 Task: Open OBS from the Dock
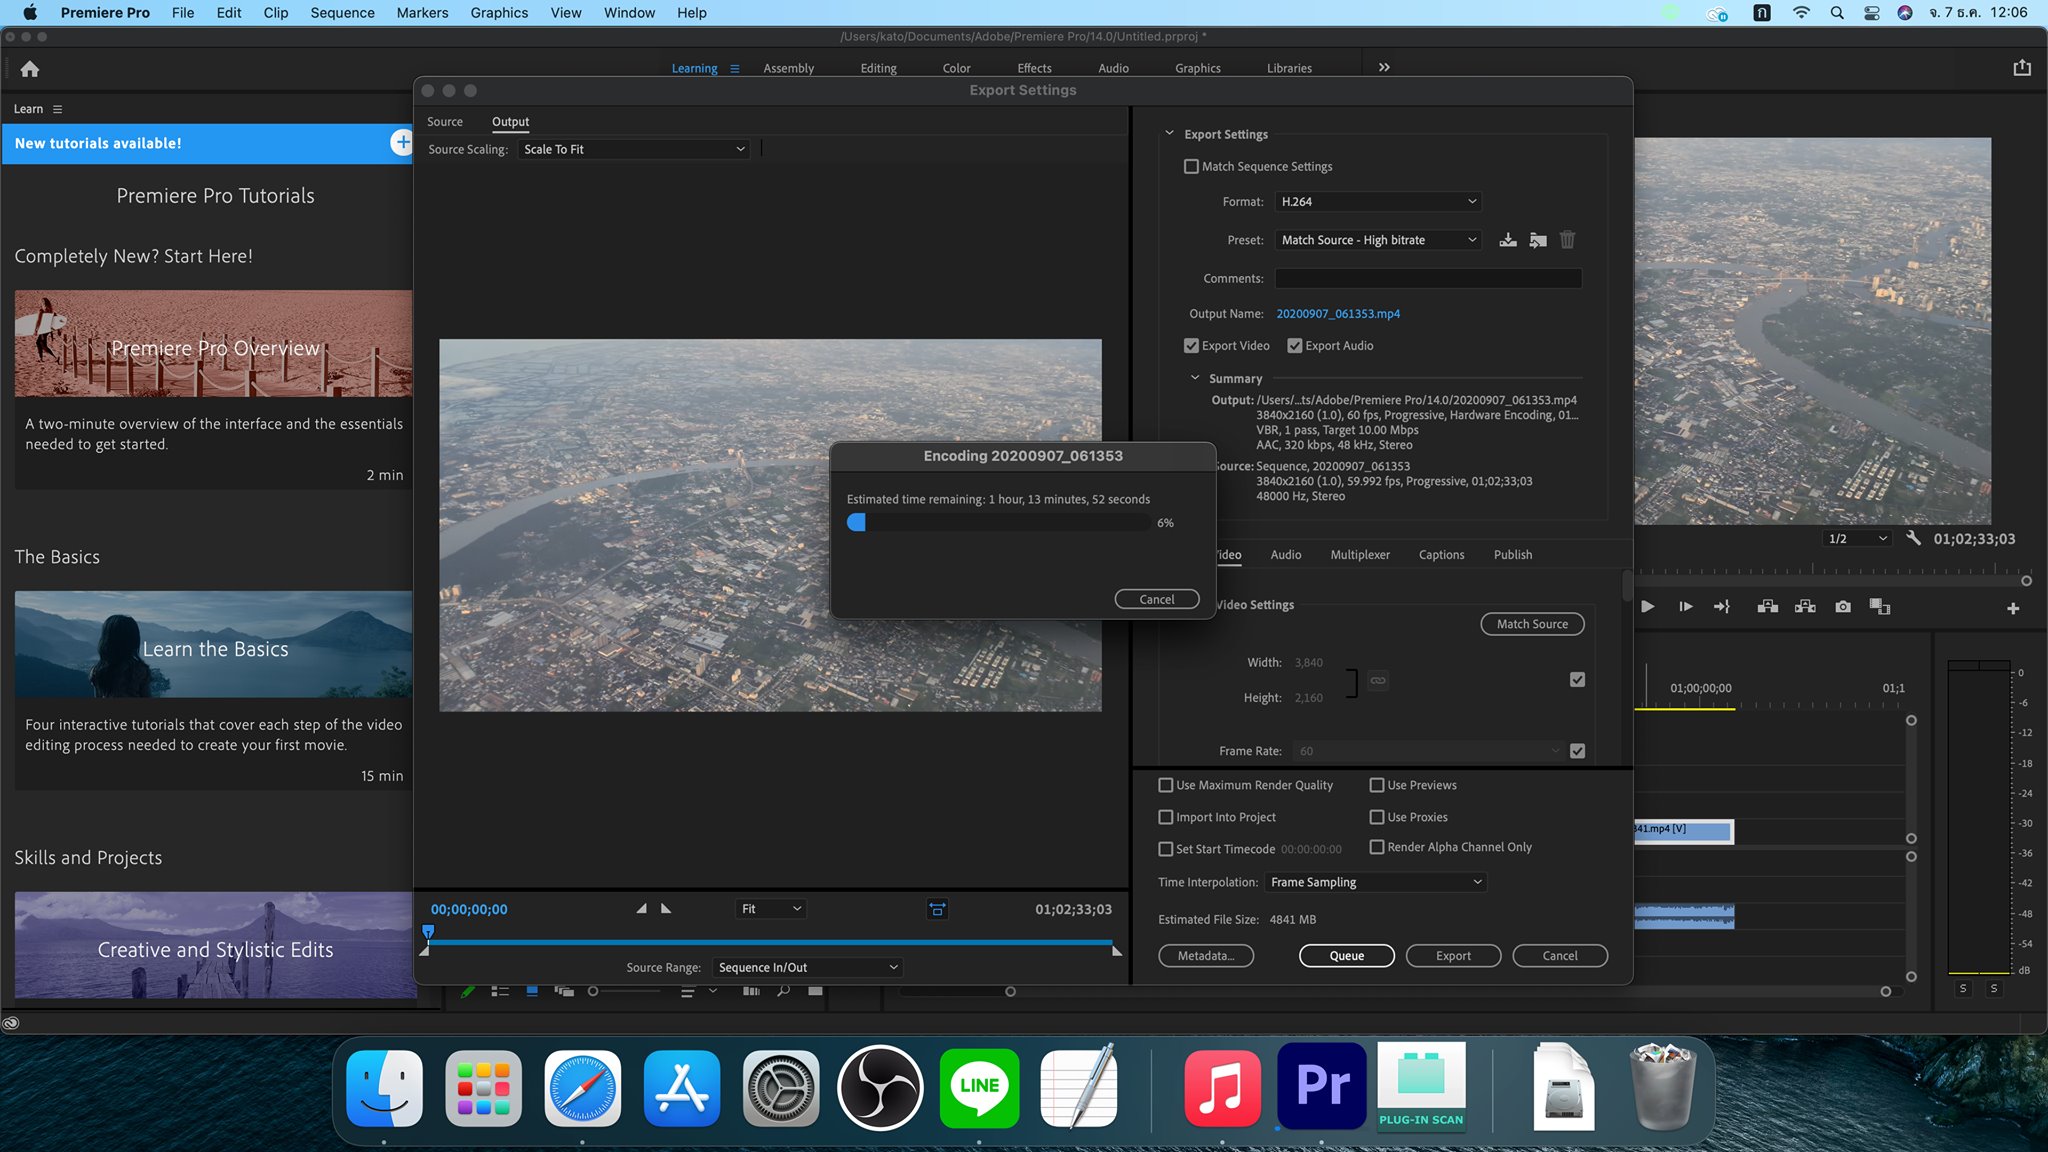point(880,1088)
